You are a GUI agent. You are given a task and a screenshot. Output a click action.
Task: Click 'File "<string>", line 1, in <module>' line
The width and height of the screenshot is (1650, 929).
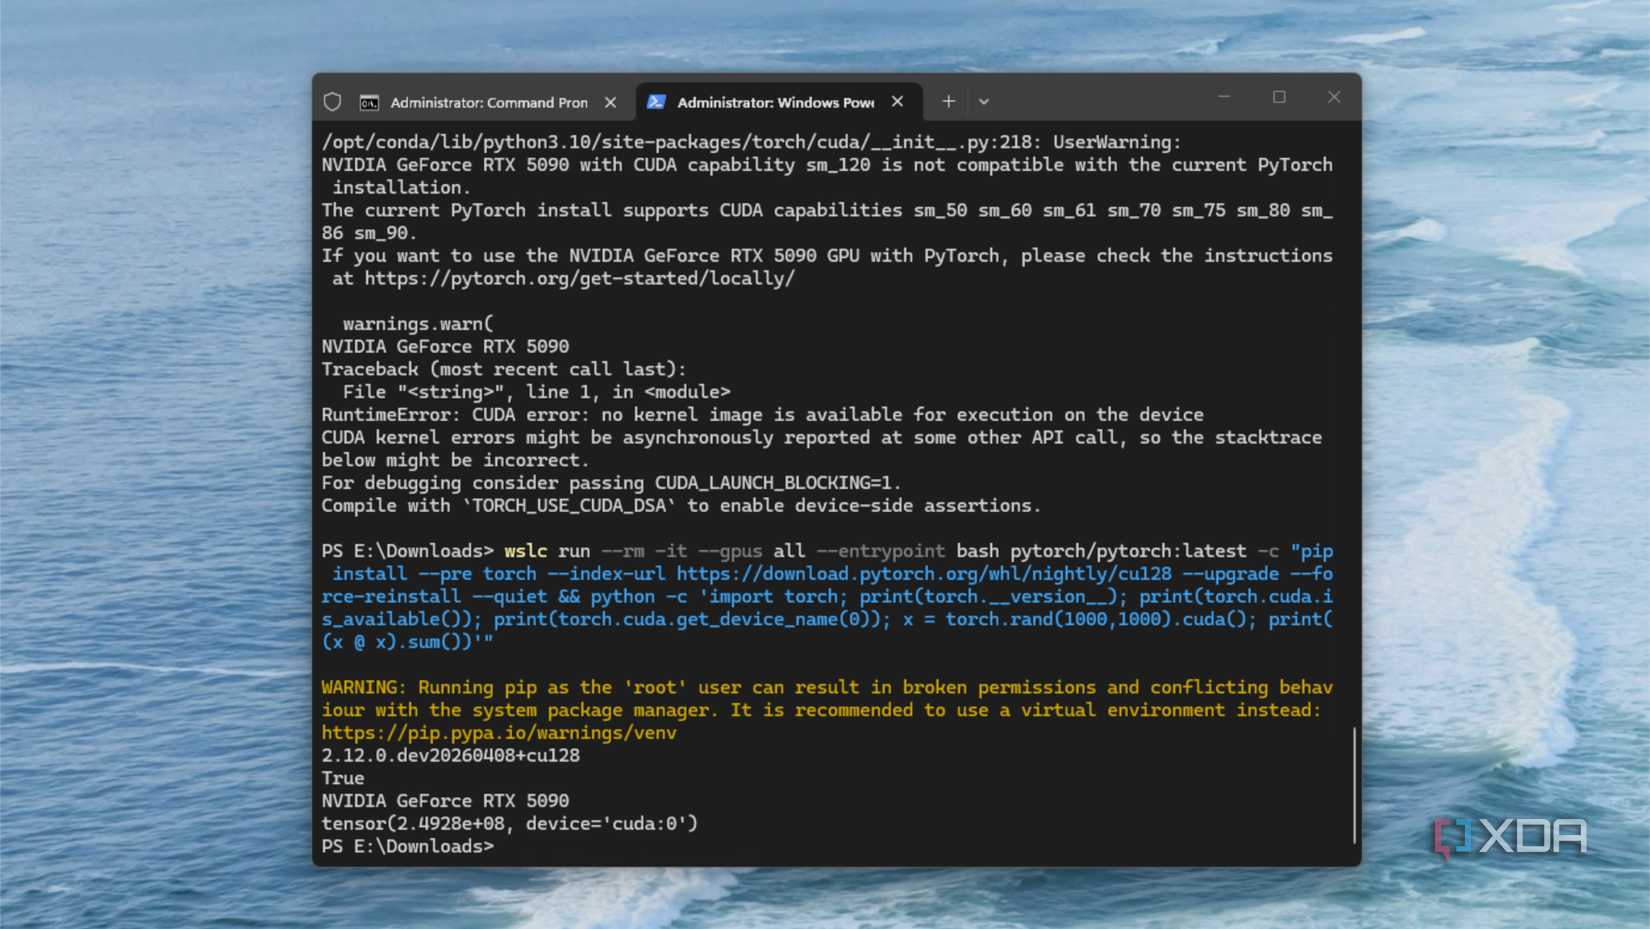click(x=536, y=392)
